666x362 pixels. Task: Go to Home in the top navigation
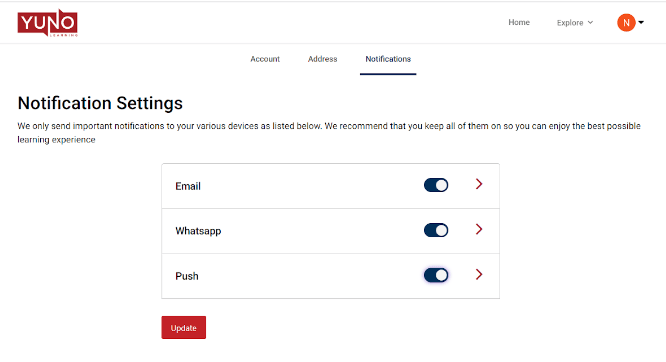(519, 23)
